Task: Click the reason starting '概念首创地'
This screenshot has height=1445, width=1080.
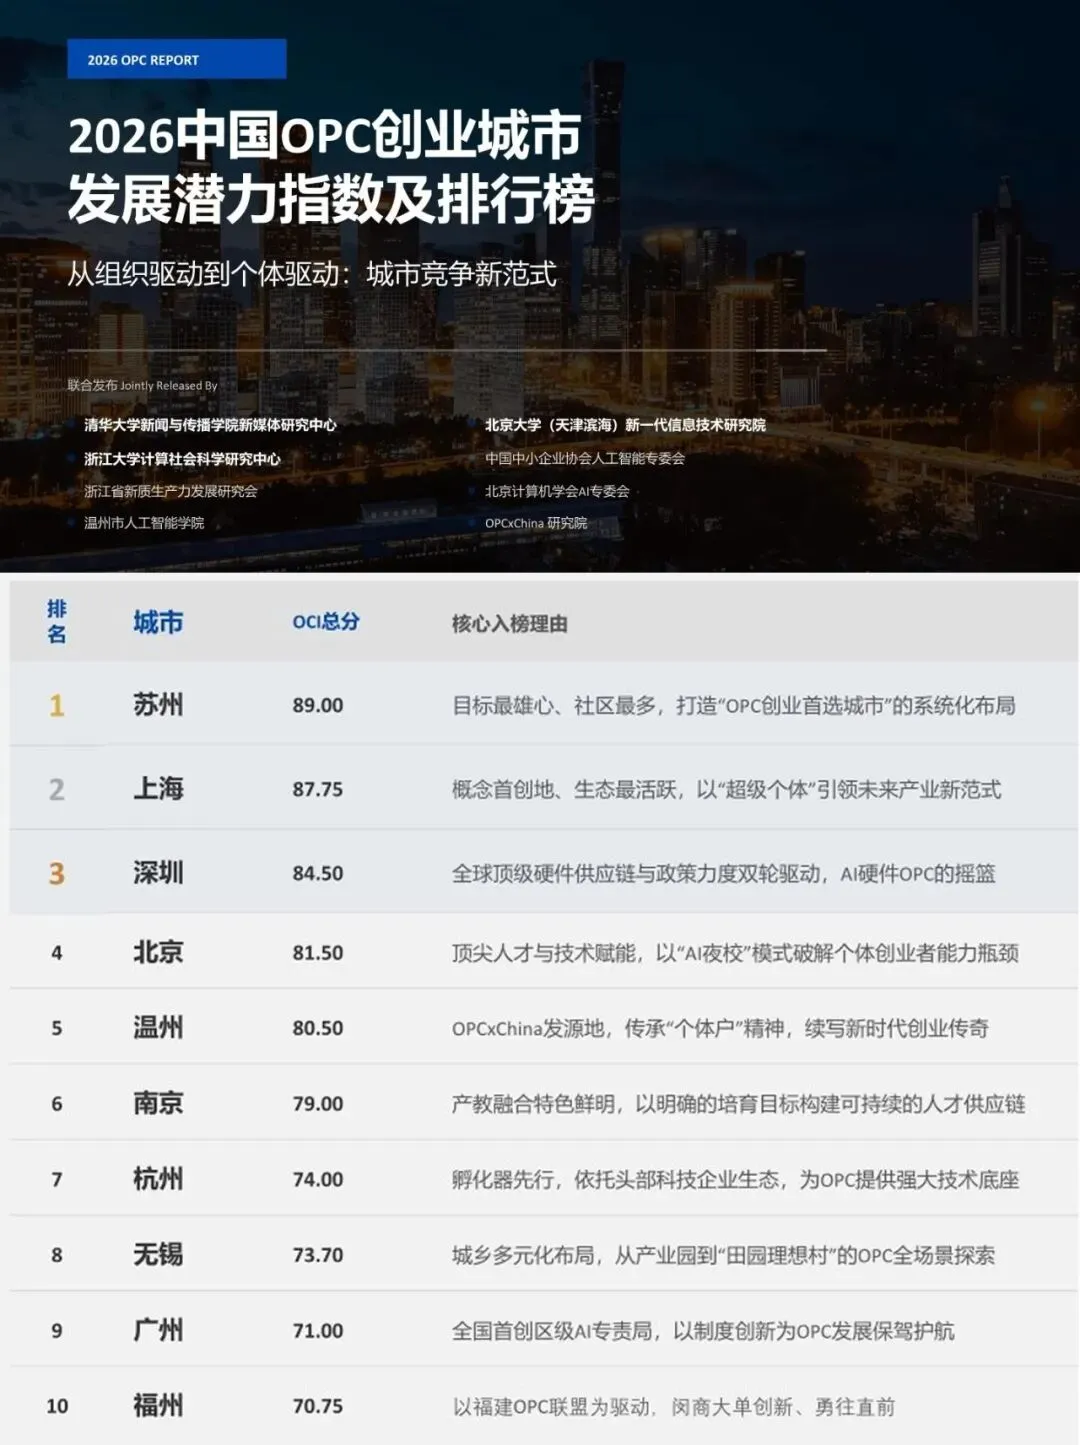Action: (x=726, y=789)
